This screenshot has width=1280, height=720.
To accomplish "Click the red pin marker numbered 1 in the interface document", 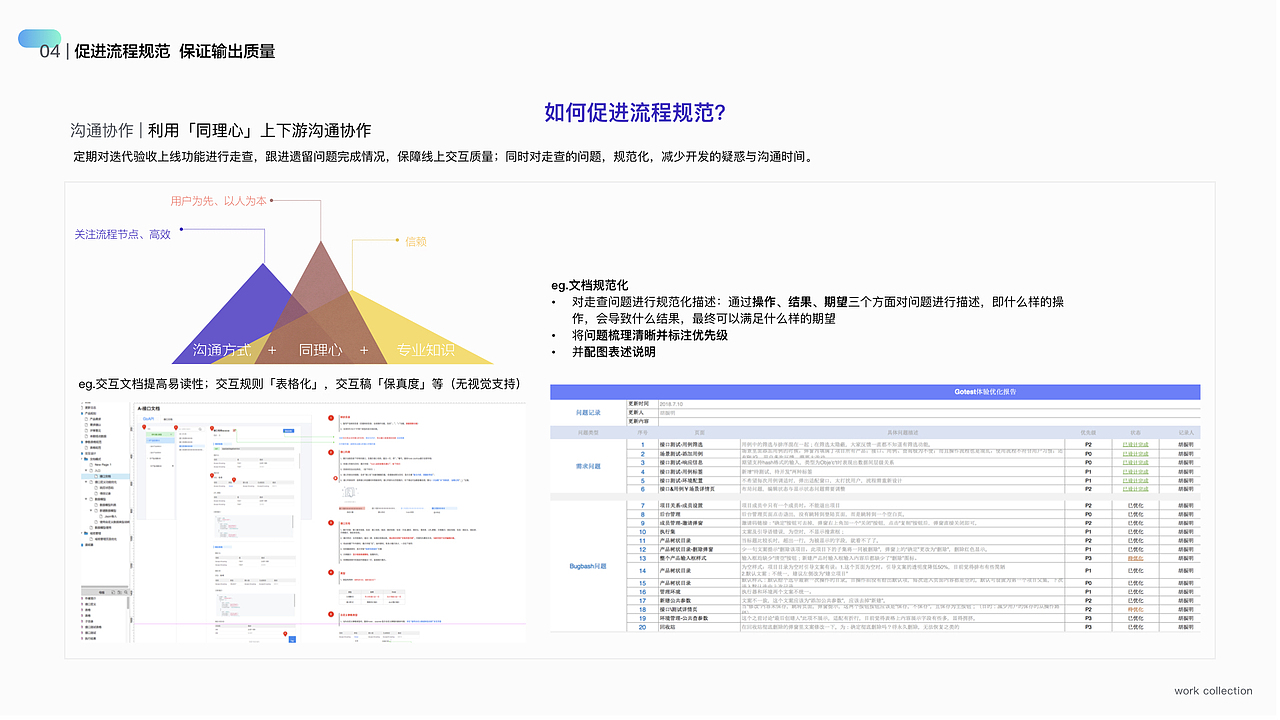I will [x=144, y=427].
